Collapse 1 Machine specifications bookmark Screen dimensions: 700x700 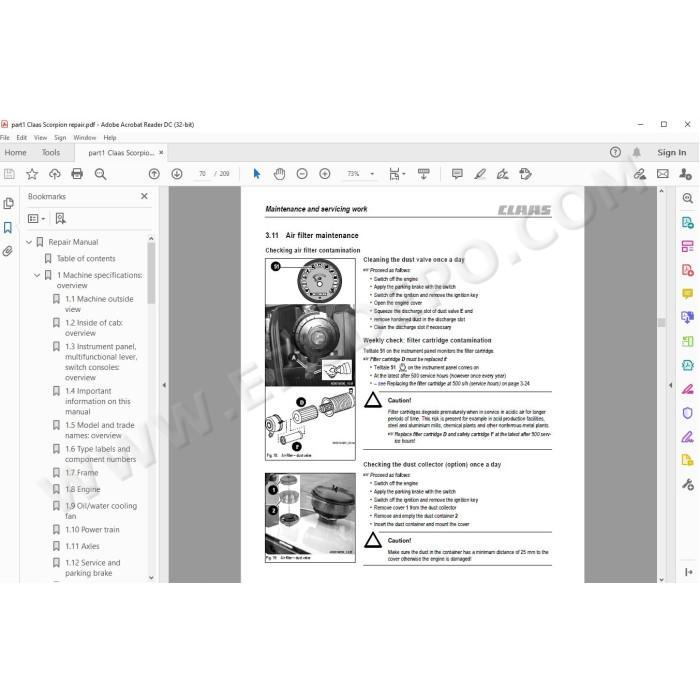pyautogui.click(x=37, y=275)
